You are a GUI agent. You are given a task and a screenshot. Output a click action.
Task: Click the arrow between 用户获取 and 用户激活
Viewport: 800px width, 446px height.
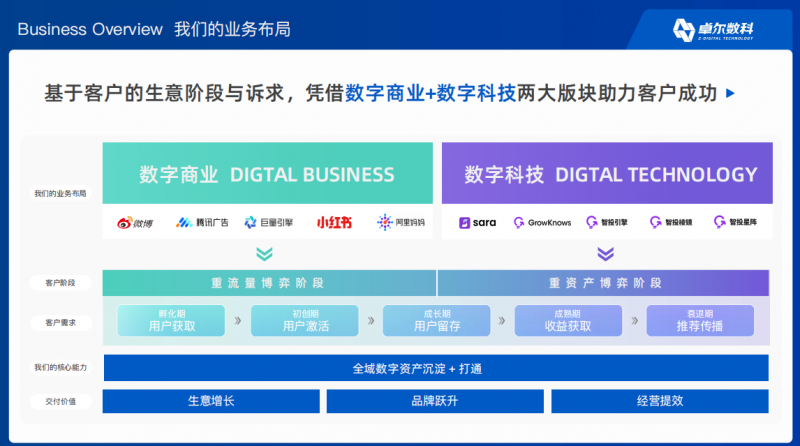pyautogui.click(x=238, y=321)
